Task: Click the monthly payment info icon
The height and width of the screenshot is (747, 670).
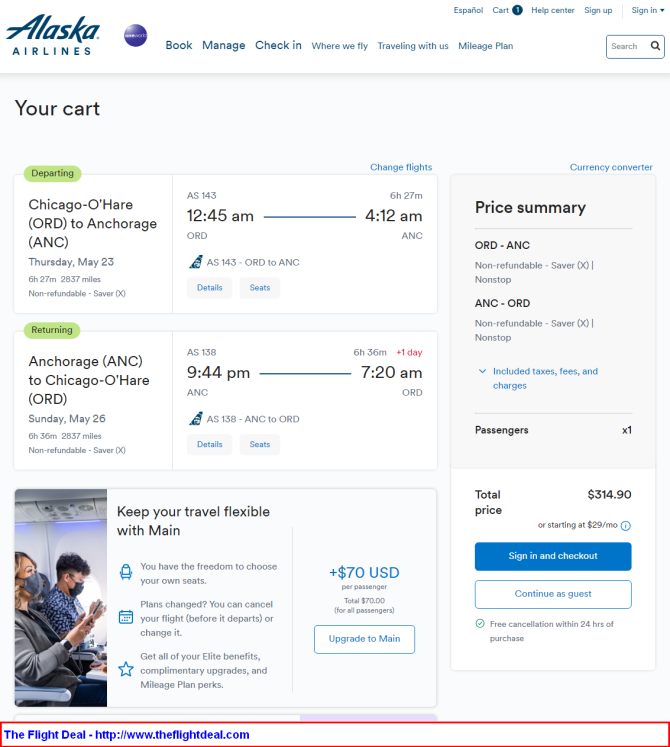Action: click(626, 525)
